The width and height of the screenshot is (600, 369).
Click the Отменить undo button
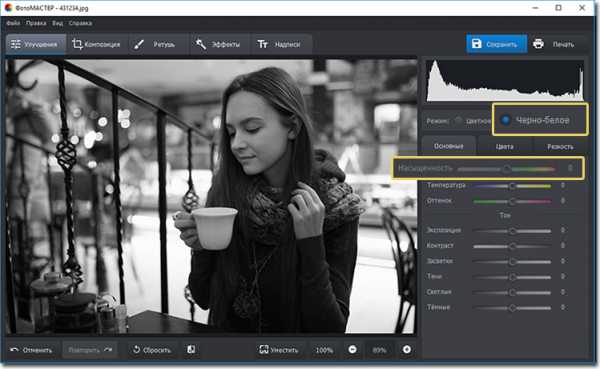[31, 350]
